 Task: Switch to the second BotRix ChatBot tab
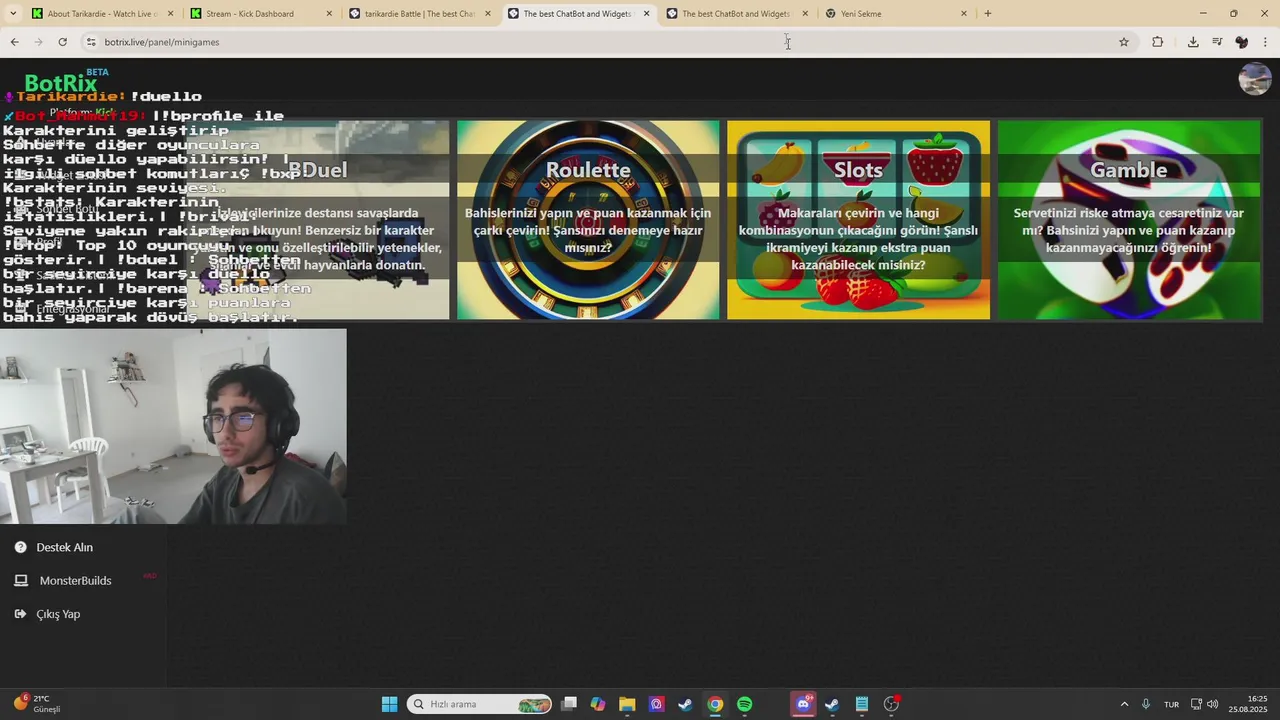[x=735, y=14]
